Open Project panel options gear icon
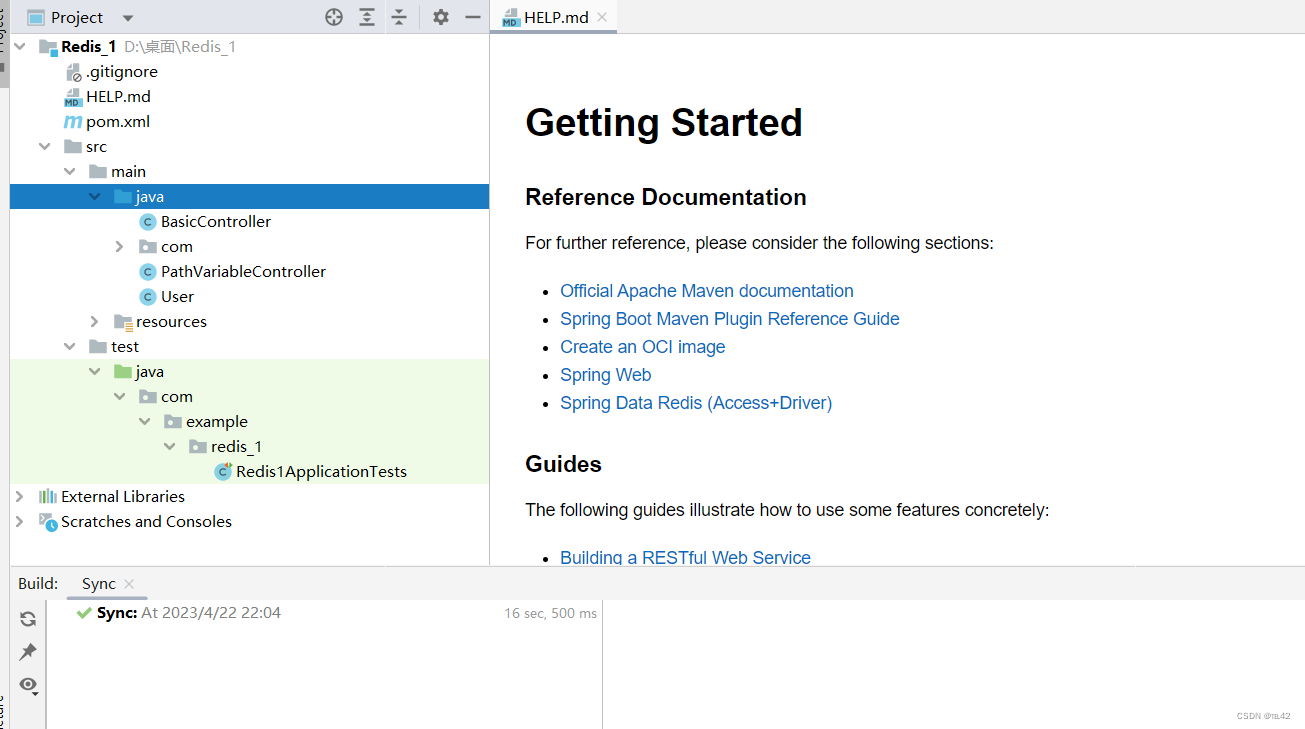The image size is (1305, 729). [440, 17]
